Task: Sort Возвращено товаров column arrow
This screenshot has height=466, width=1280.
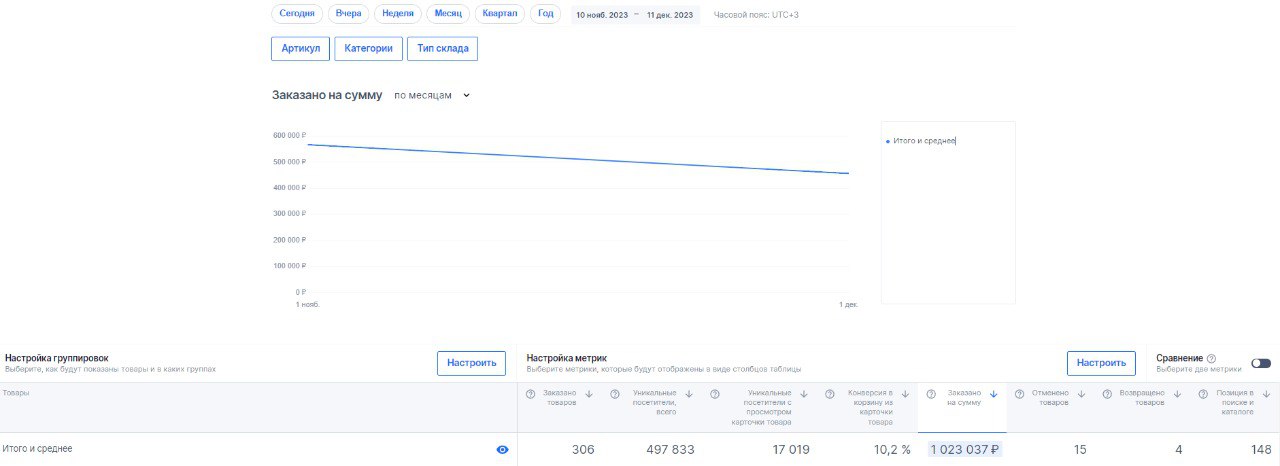Action: [x=1177, y=394]
